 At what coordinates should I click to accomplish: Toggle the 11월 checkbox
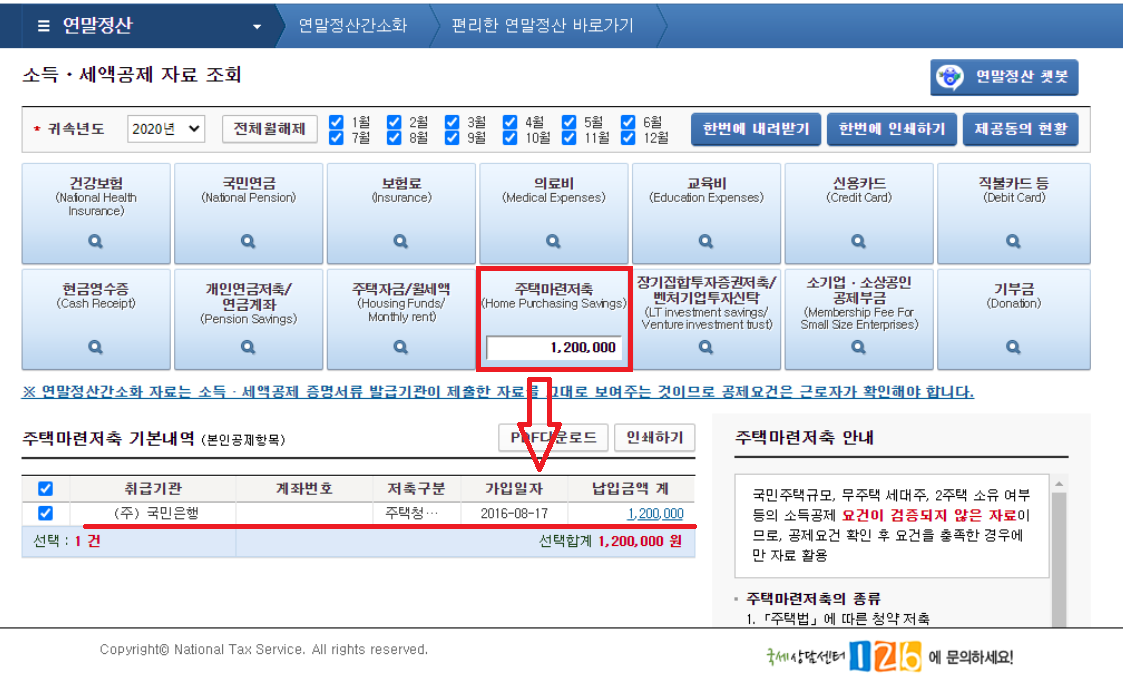coord(569,138)
